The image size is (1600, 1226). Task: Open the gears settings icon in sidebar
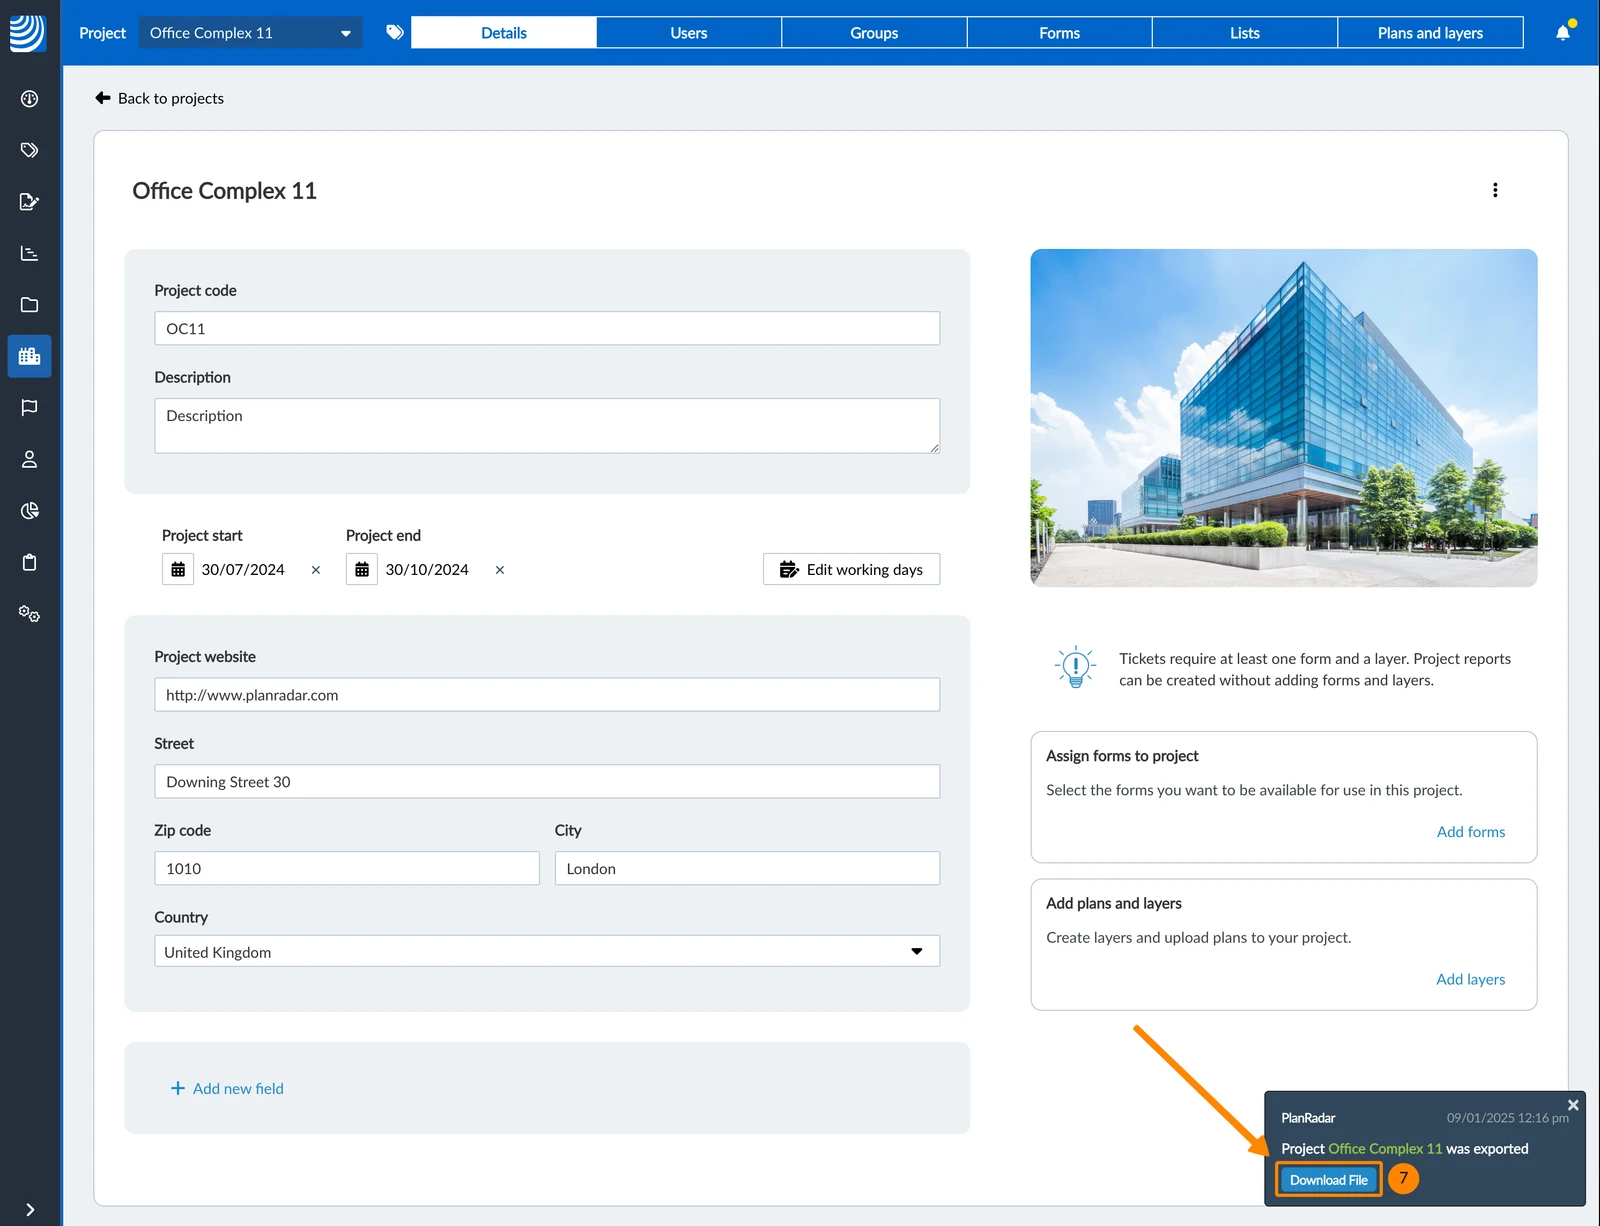29,614
